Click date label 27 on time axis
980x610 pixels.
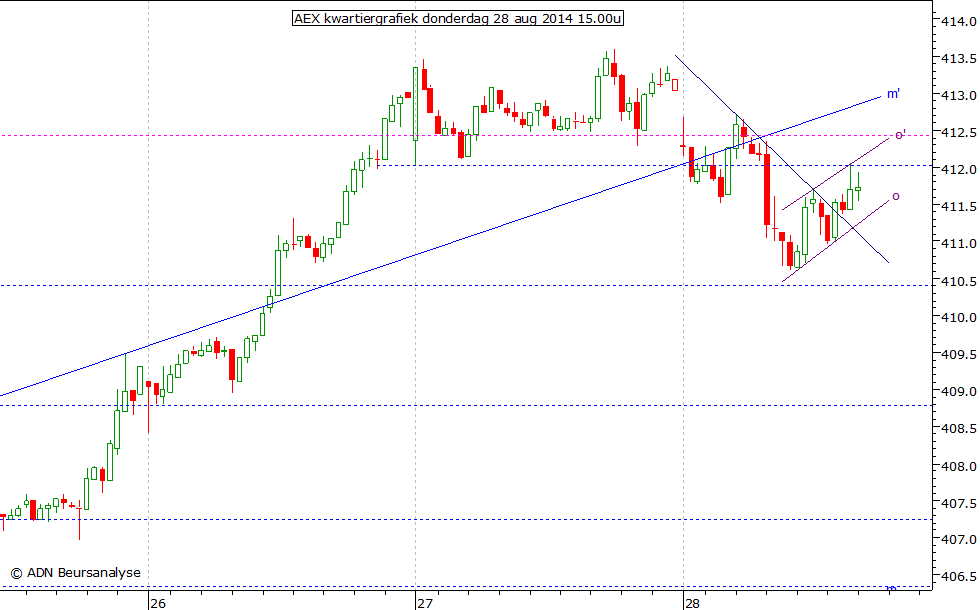point(426,603)
